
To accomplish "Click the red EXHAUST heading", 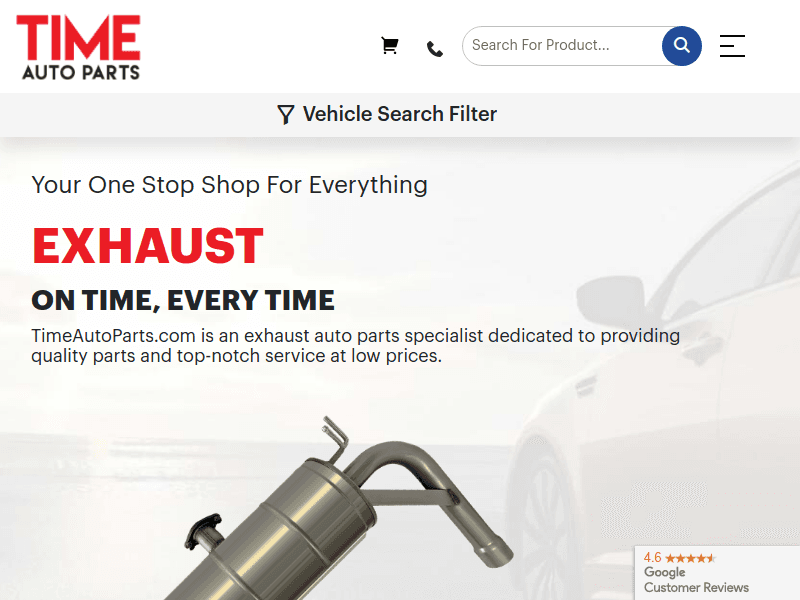I will pos(147,246).
